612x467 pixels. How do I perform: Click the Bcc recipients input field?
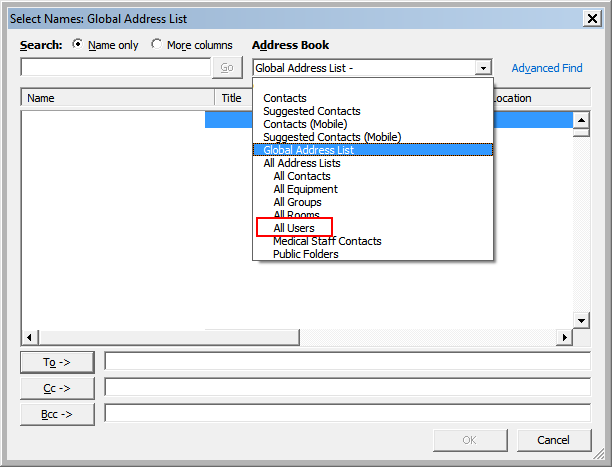click(347, 413)
